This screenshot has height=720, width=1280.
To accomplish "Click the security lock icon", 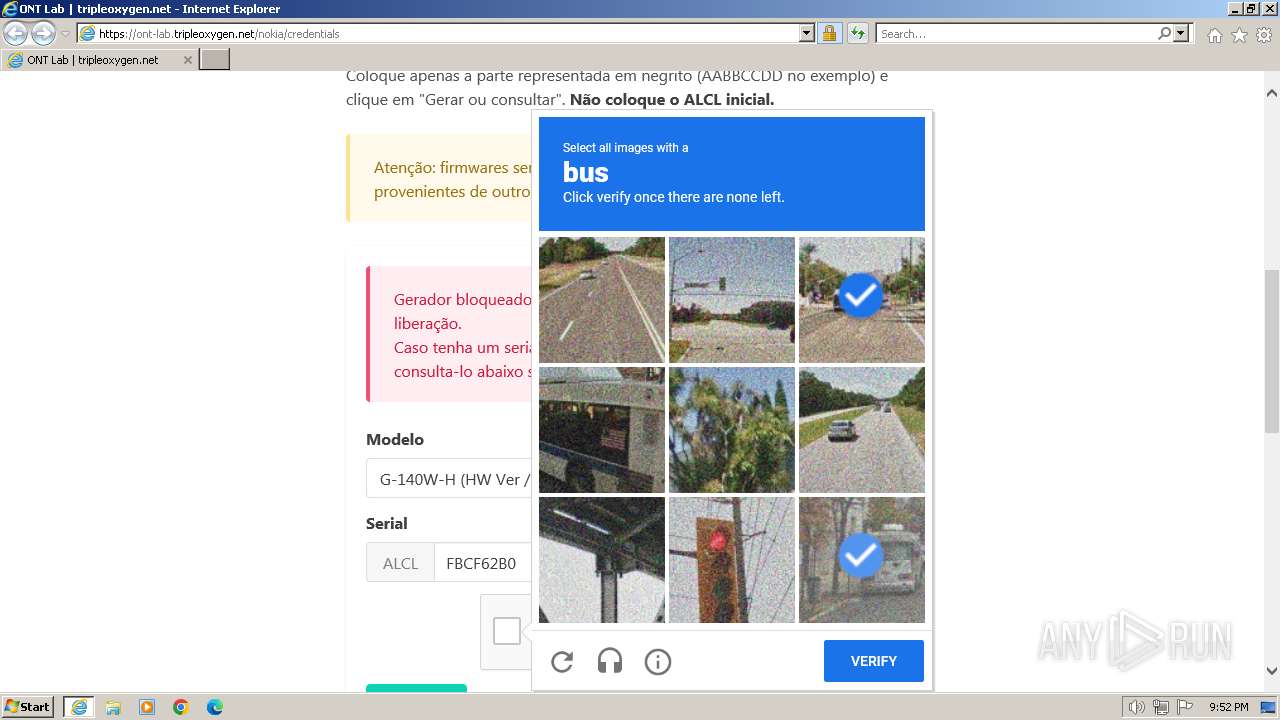I will tap(829, 33).
